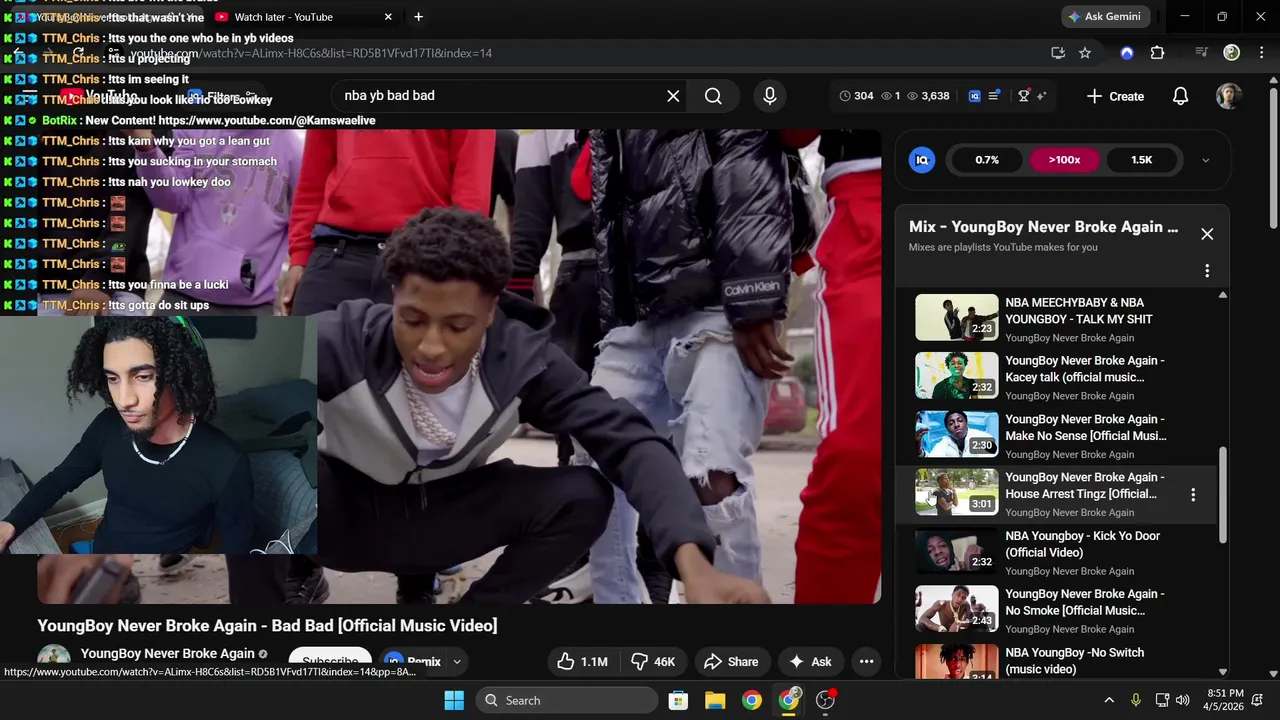Click the Share button
The image size is (1280, 720).
pyautogui.click(x=731, y=662)
